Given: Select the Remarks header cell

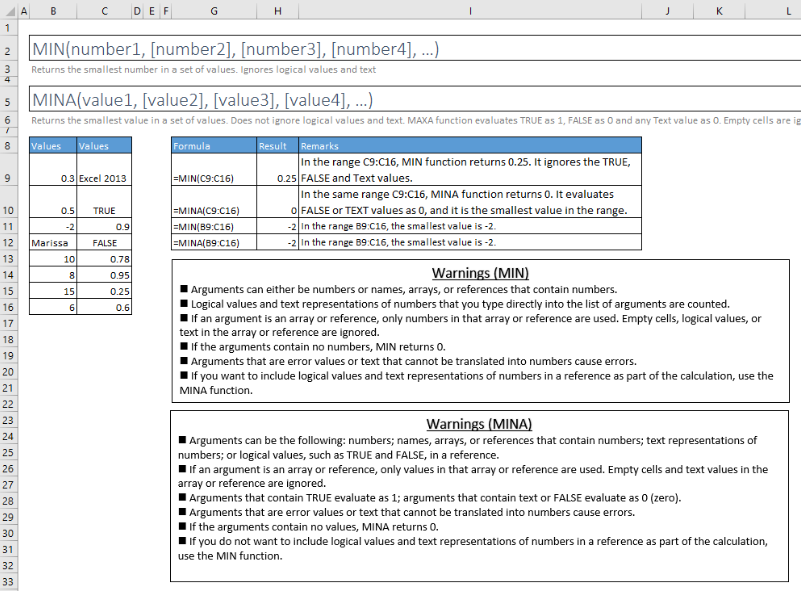Looking at the screenshot, I should (x=470, y=146).
